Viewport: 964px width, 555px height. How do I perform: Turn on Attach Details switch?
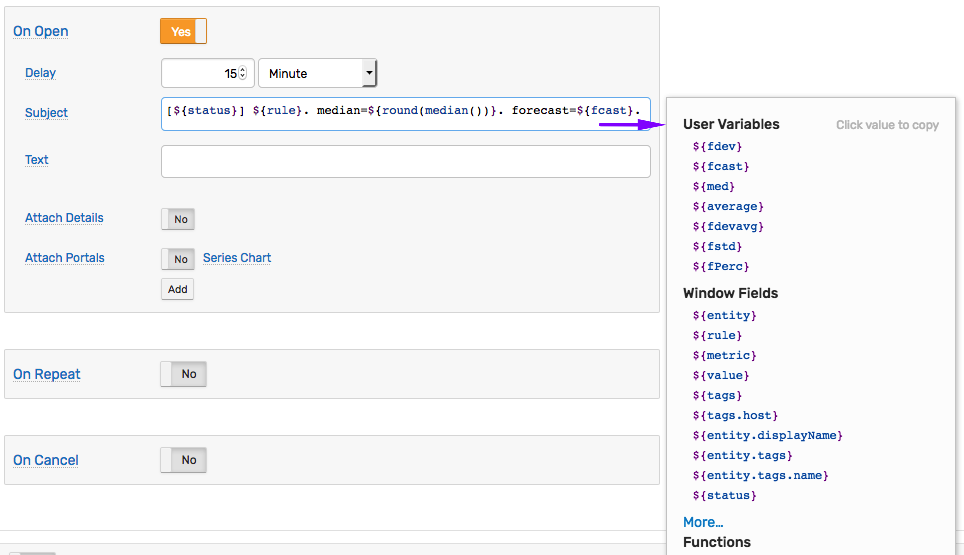click(178, 219)
